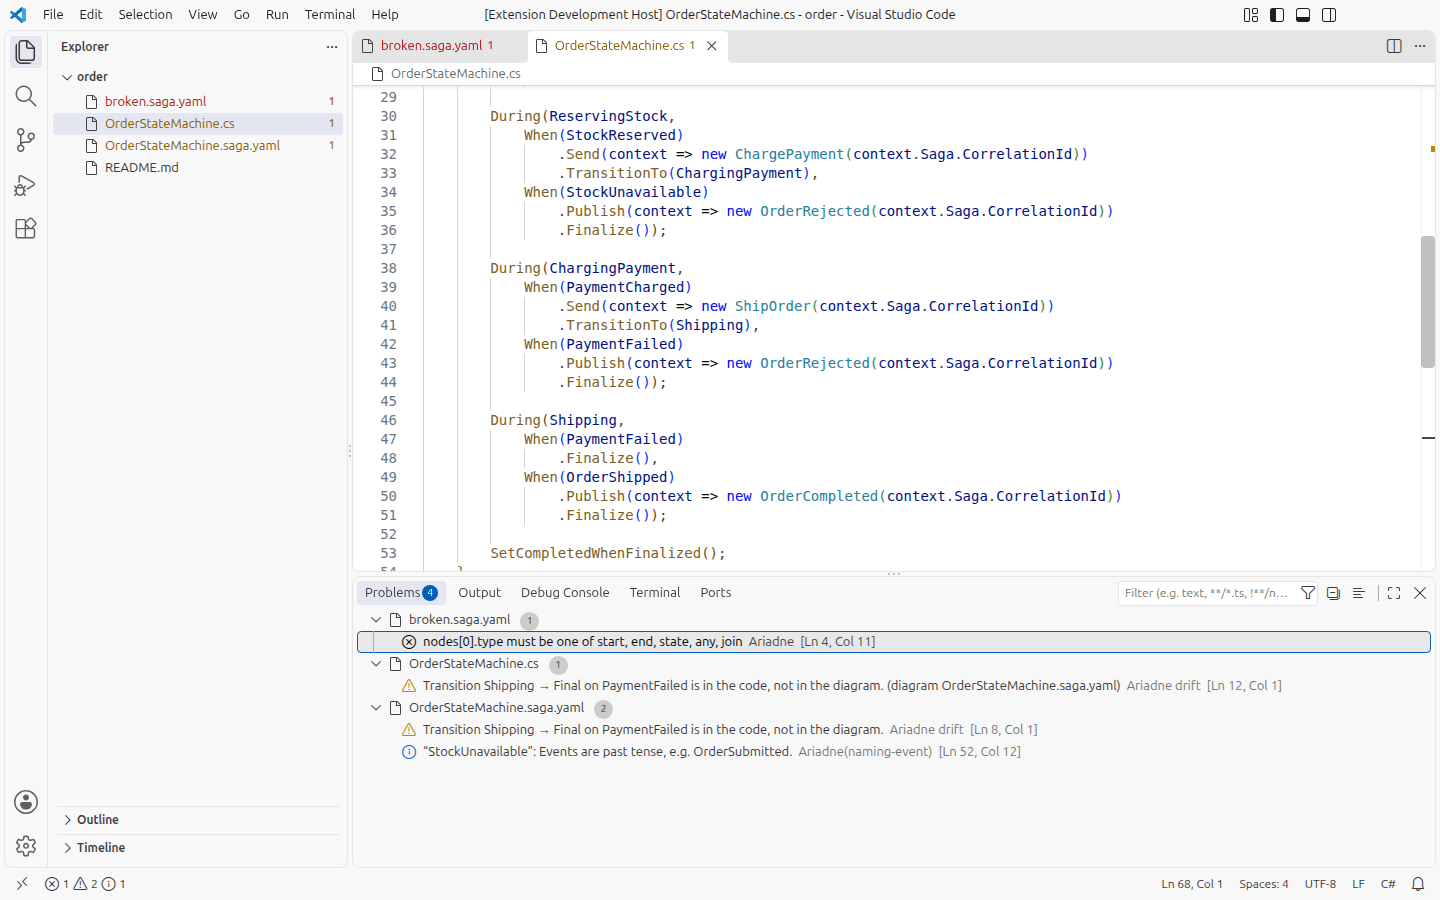
Task: Change indentation via Spaces: 4
Action: point(1264,884)
